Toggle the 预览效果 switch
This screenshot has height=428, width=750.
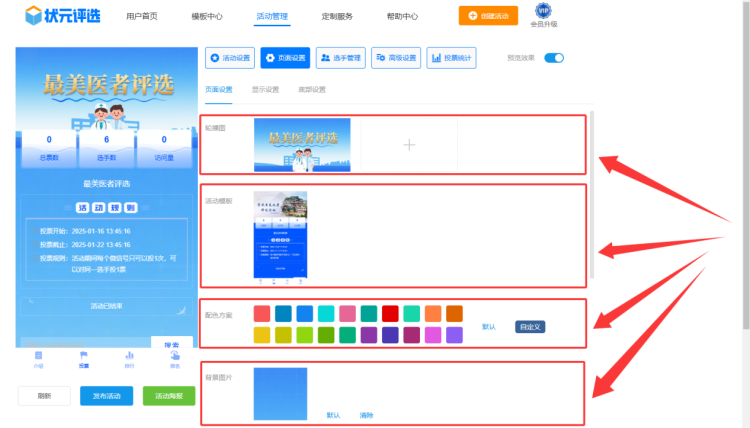click(x=554, y=58)
